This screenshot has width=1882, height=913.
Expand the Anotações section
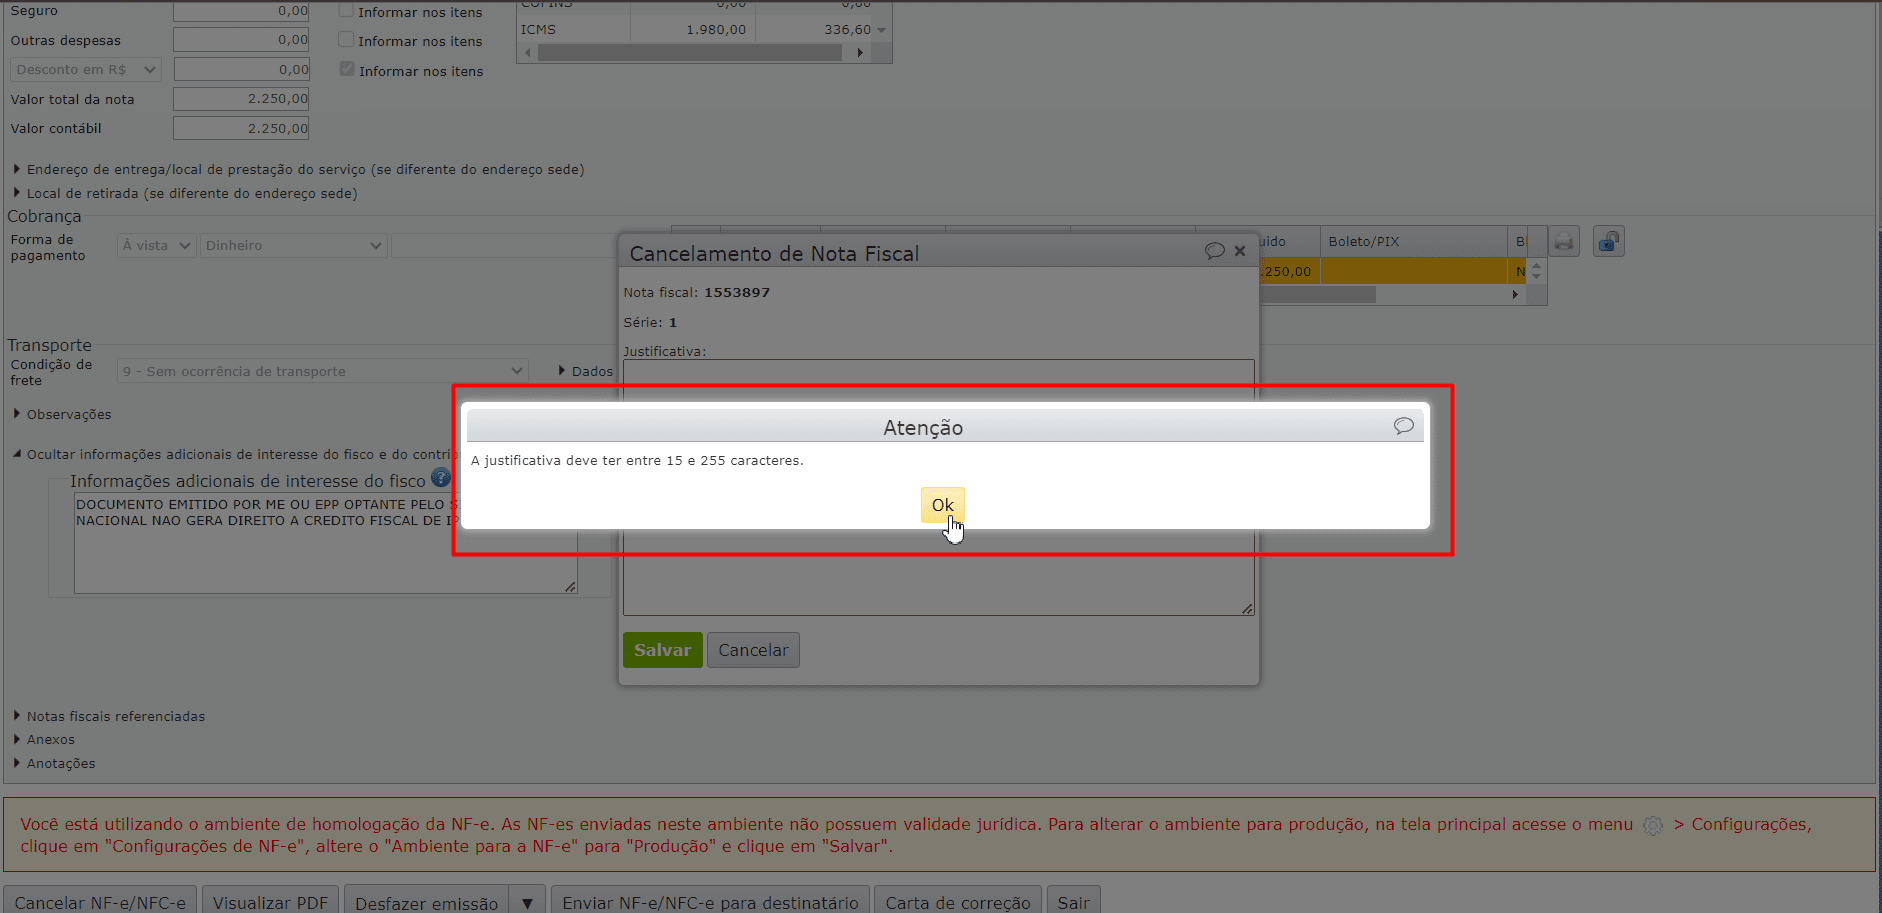54,764
